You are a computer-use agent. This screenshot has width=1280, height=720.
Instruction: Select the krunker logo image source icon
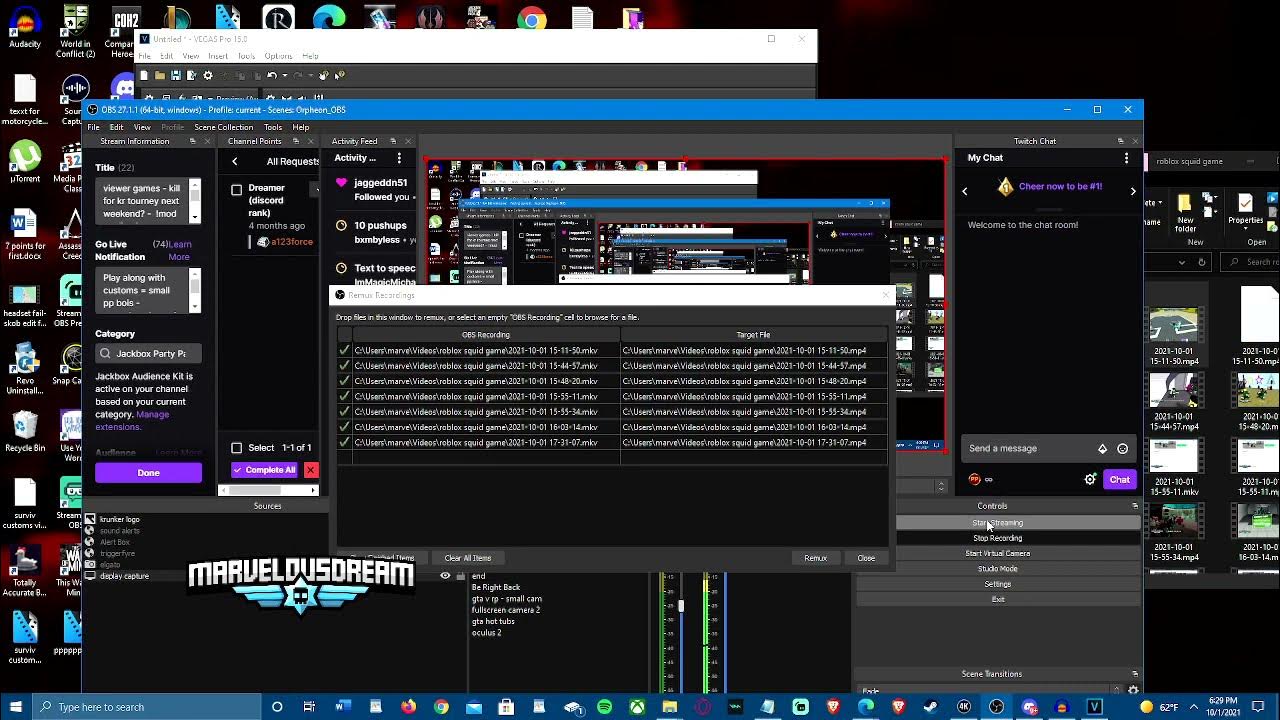90,519
